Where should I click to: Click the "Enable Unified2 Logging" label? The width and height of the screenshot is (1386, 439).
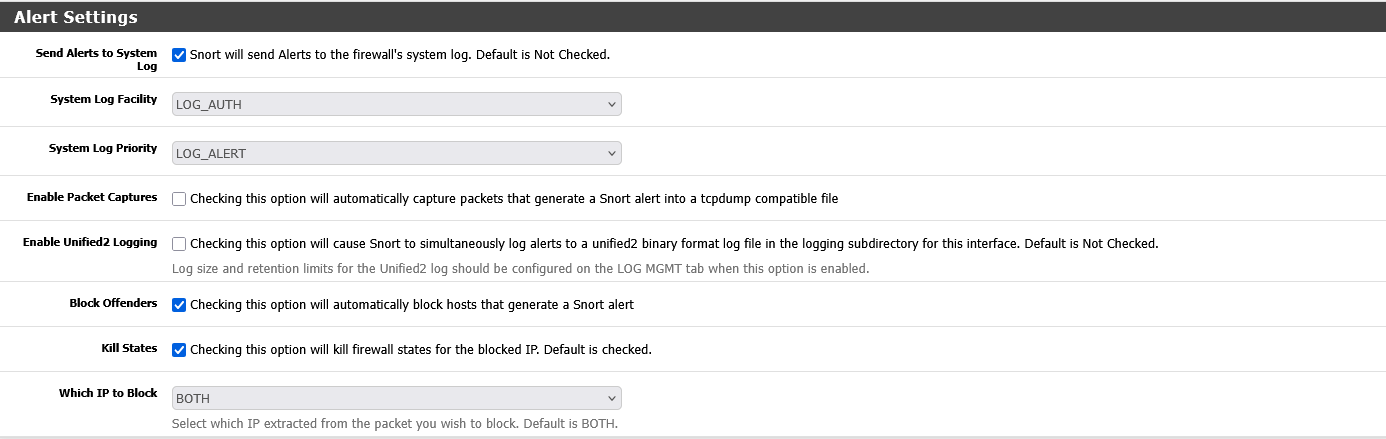(90, 242)
